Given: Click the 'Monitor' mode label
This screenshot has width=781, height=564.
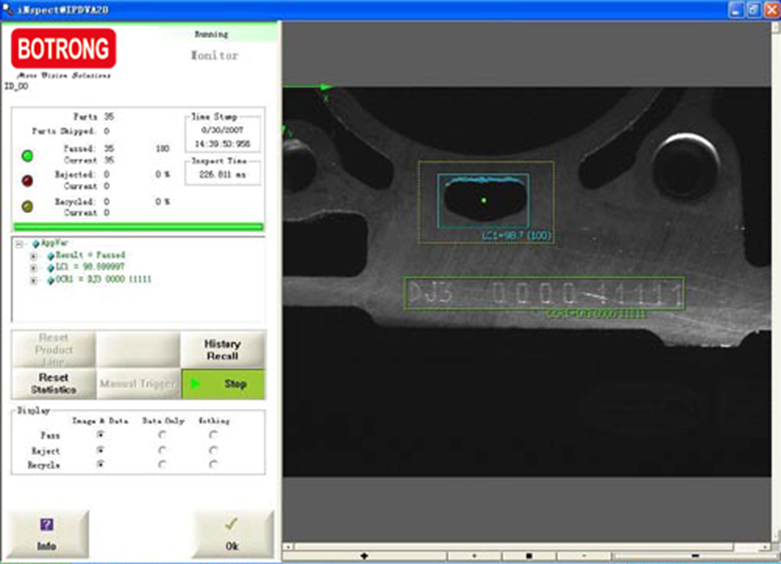Looking at the screenshot, I should [215, 55].
